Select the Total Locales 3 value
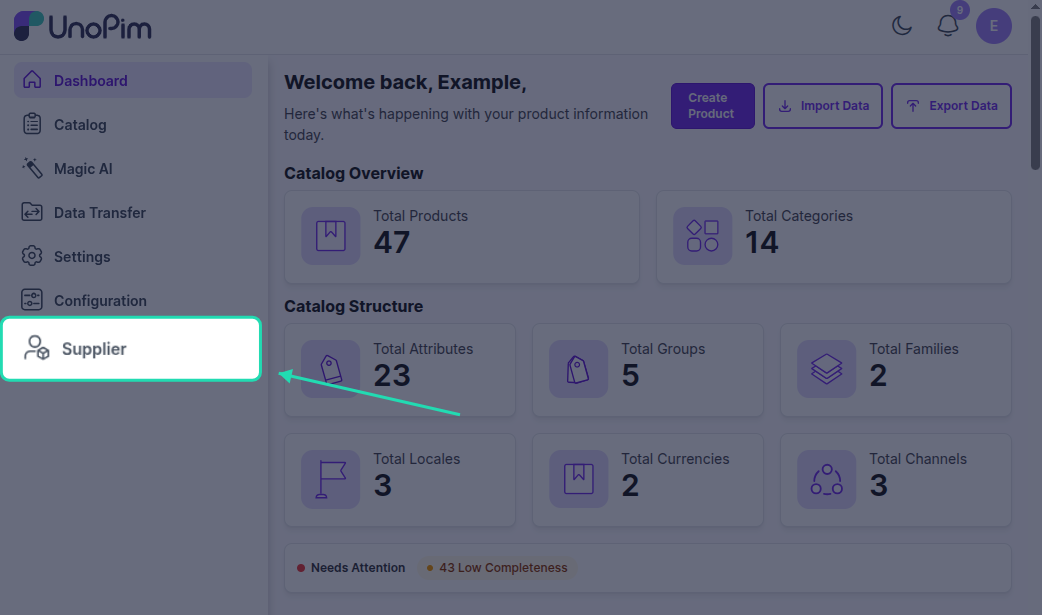Viewport: 1042px width, 615px height. click(383, 485)
